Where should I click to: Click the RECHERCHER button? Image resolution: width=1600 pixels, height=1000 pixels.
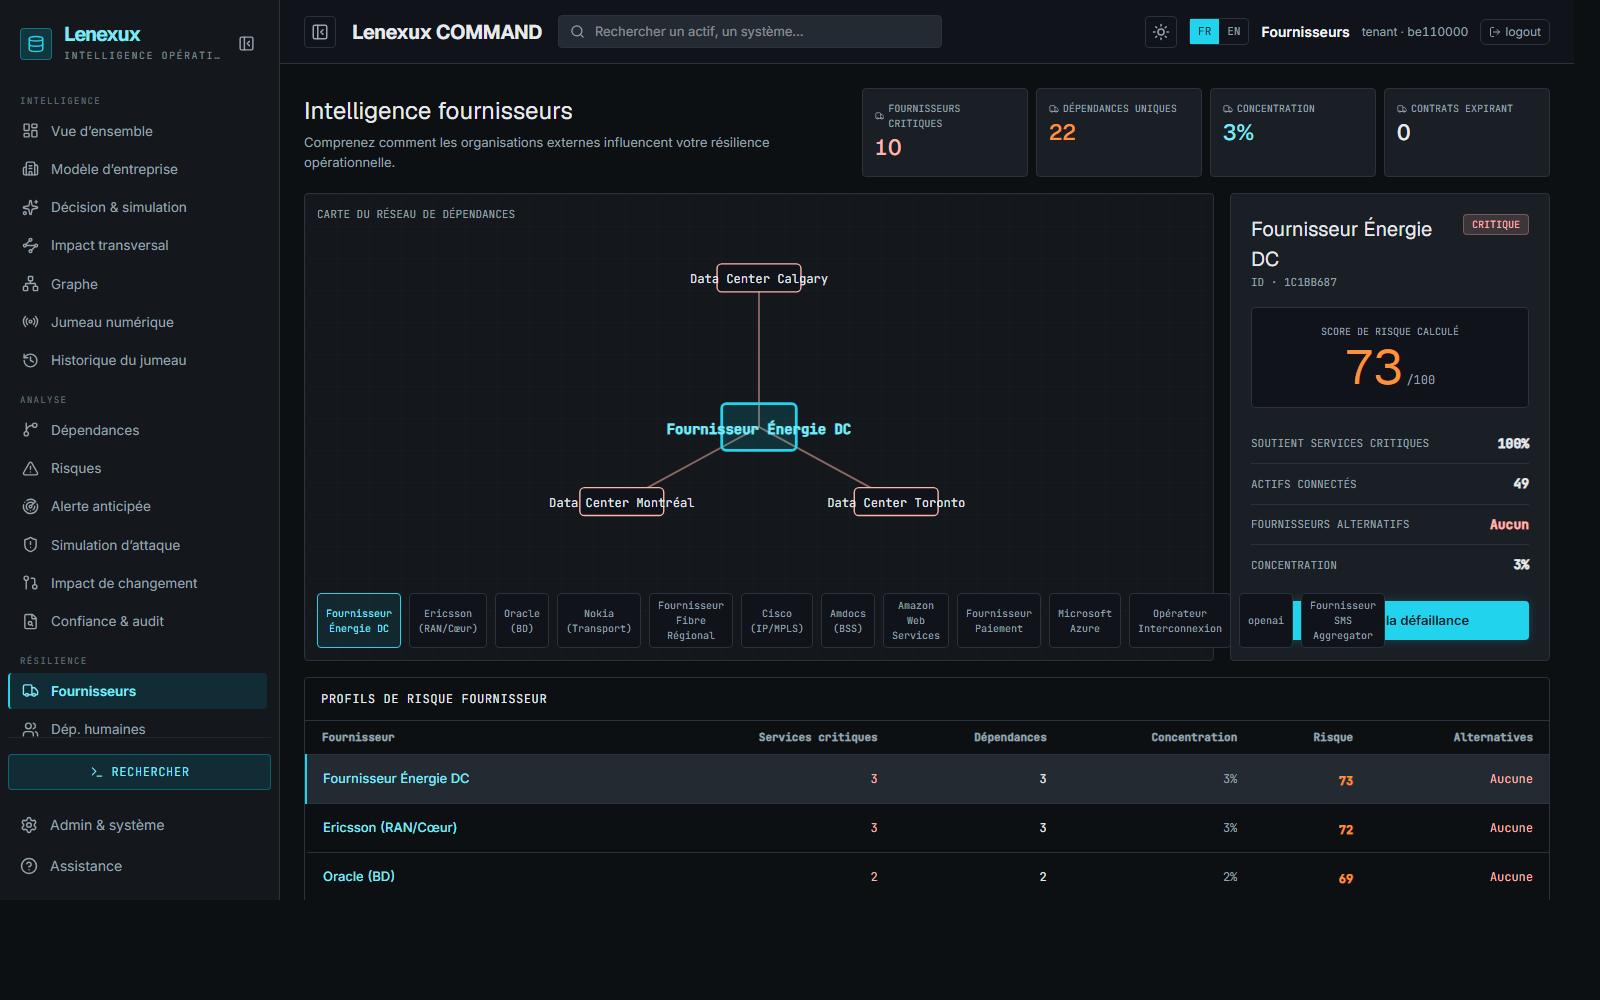[139, 772]
